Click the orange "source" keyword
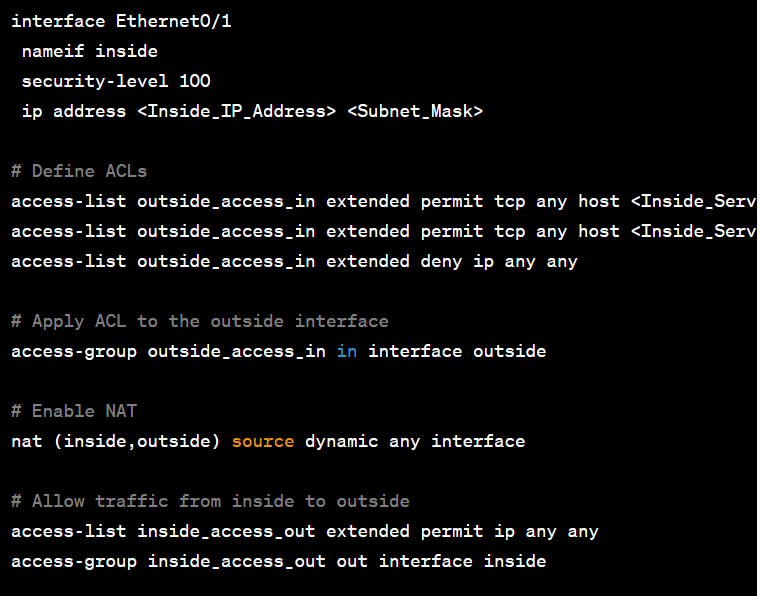Viewport: 760px width, 596px height. coord(263,441)
